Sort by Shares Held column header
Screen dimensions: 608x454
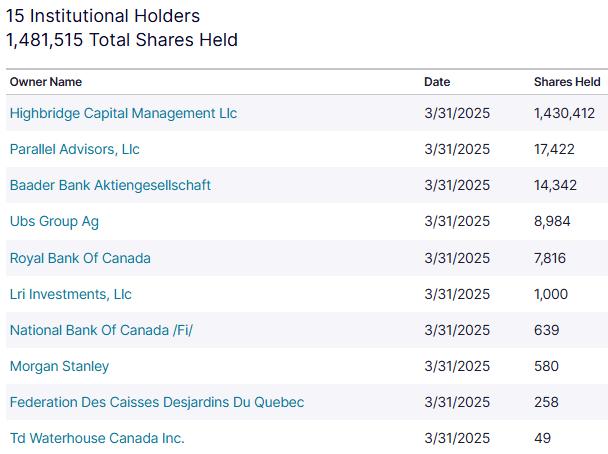tap(567, 82)
